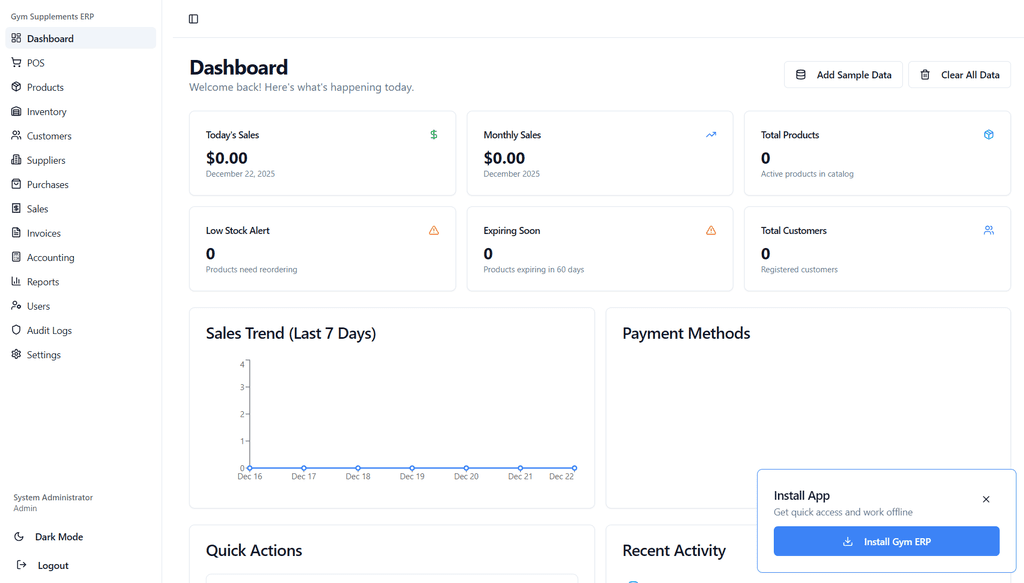The width and height of the screenshot is (1024, 583).
Task: Click the Products box icon in sidebar
Action: point(16,87)
